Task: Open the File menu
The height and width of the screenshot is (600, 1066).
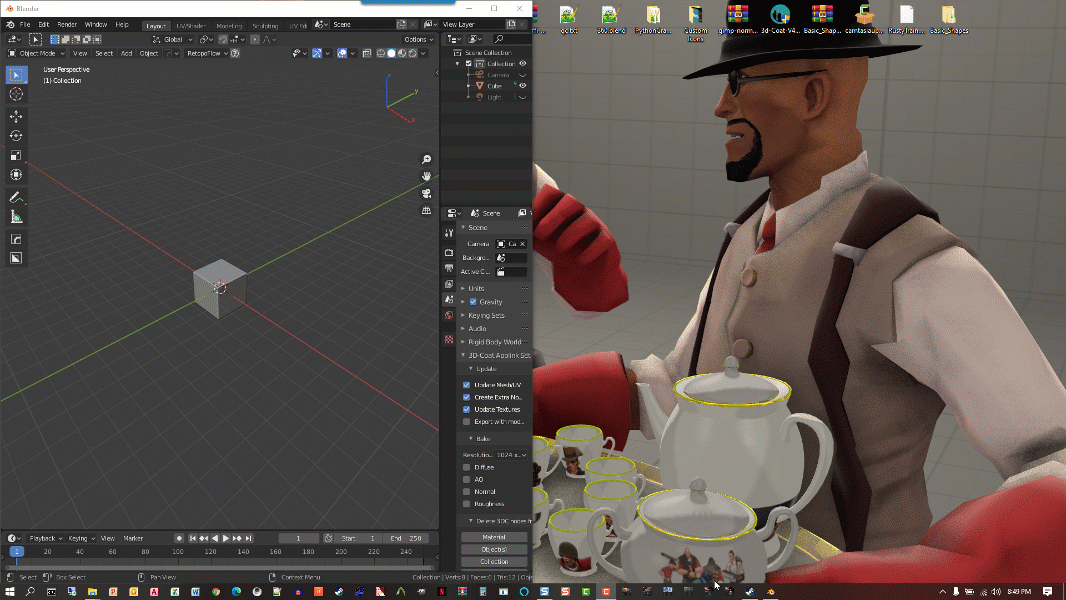Action: 25,24
